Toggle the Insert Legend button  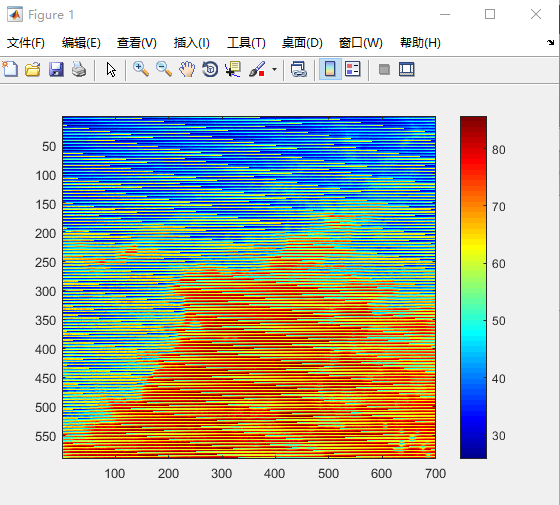tap(353, 69)
